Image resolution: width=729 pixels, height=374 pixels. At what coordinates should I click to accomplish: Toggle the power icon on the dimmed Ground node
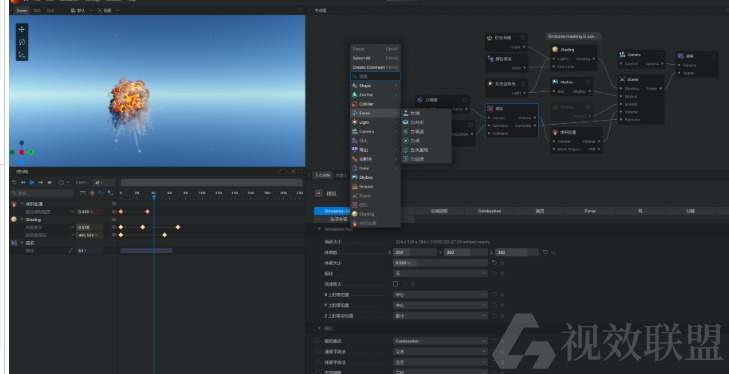tap(588, 107)
